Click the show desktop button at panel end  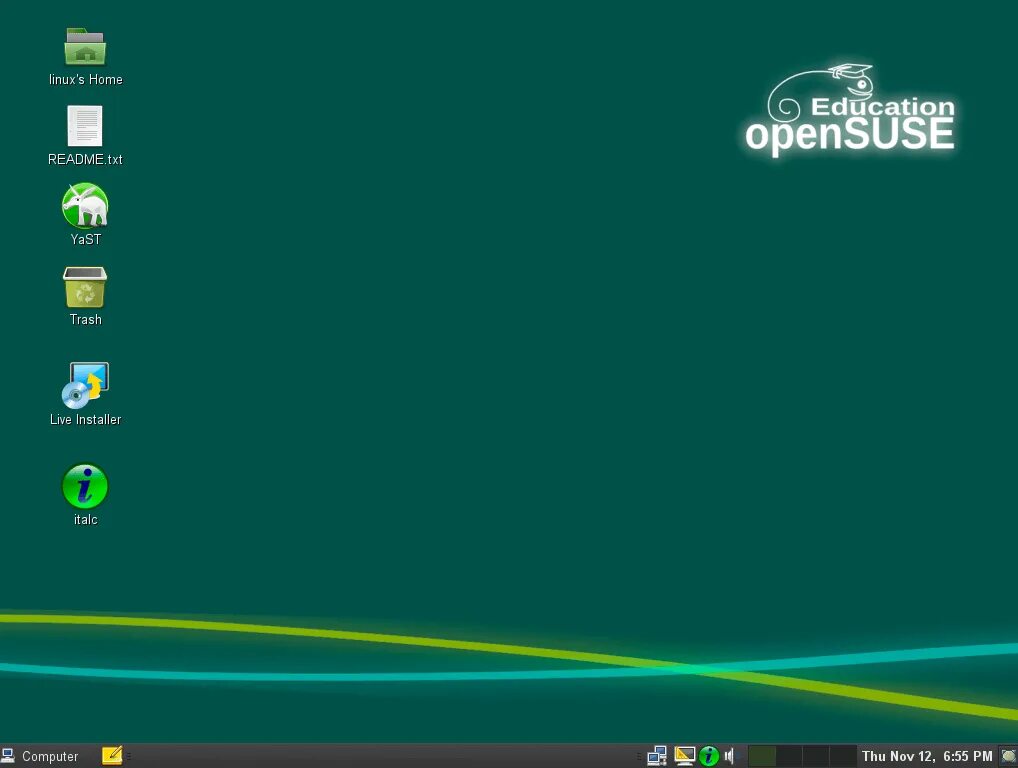pos(1008,756)
